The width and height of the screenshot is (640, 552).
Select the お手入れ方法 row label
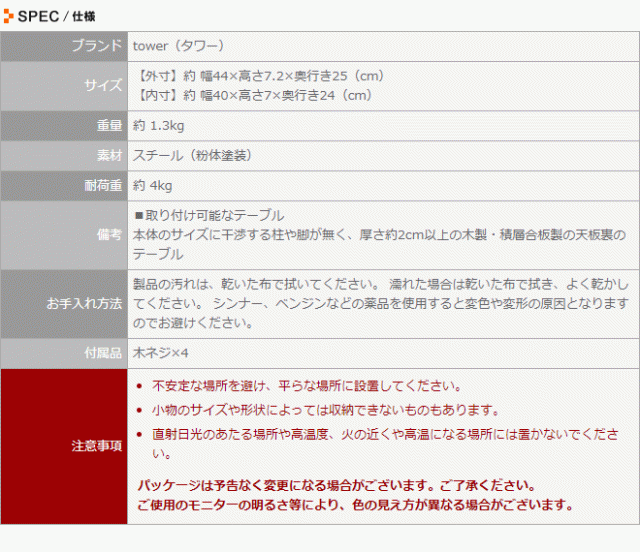pos(84,304)
